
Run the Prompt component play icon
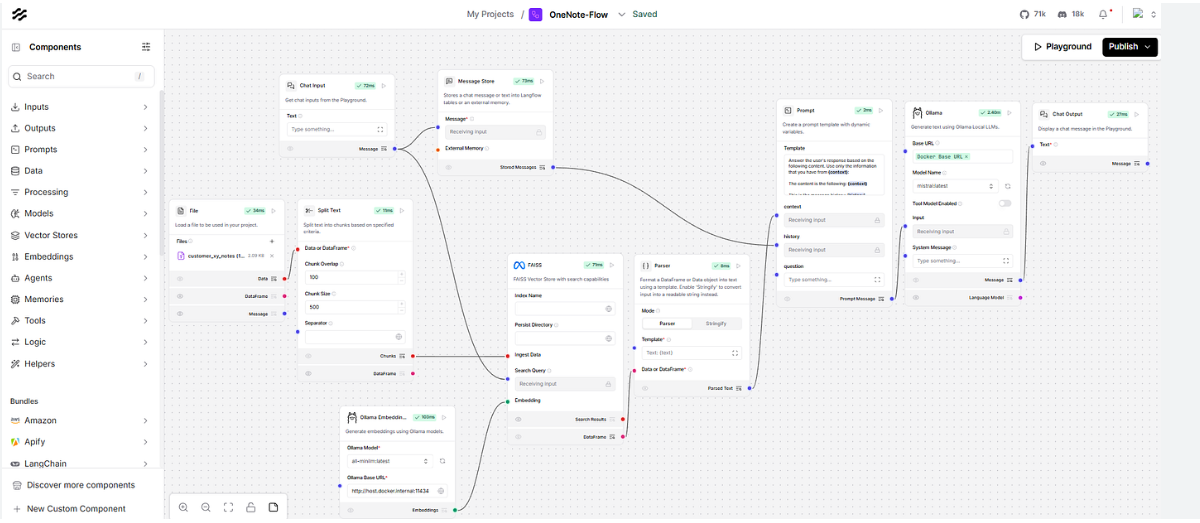(883, 110)
